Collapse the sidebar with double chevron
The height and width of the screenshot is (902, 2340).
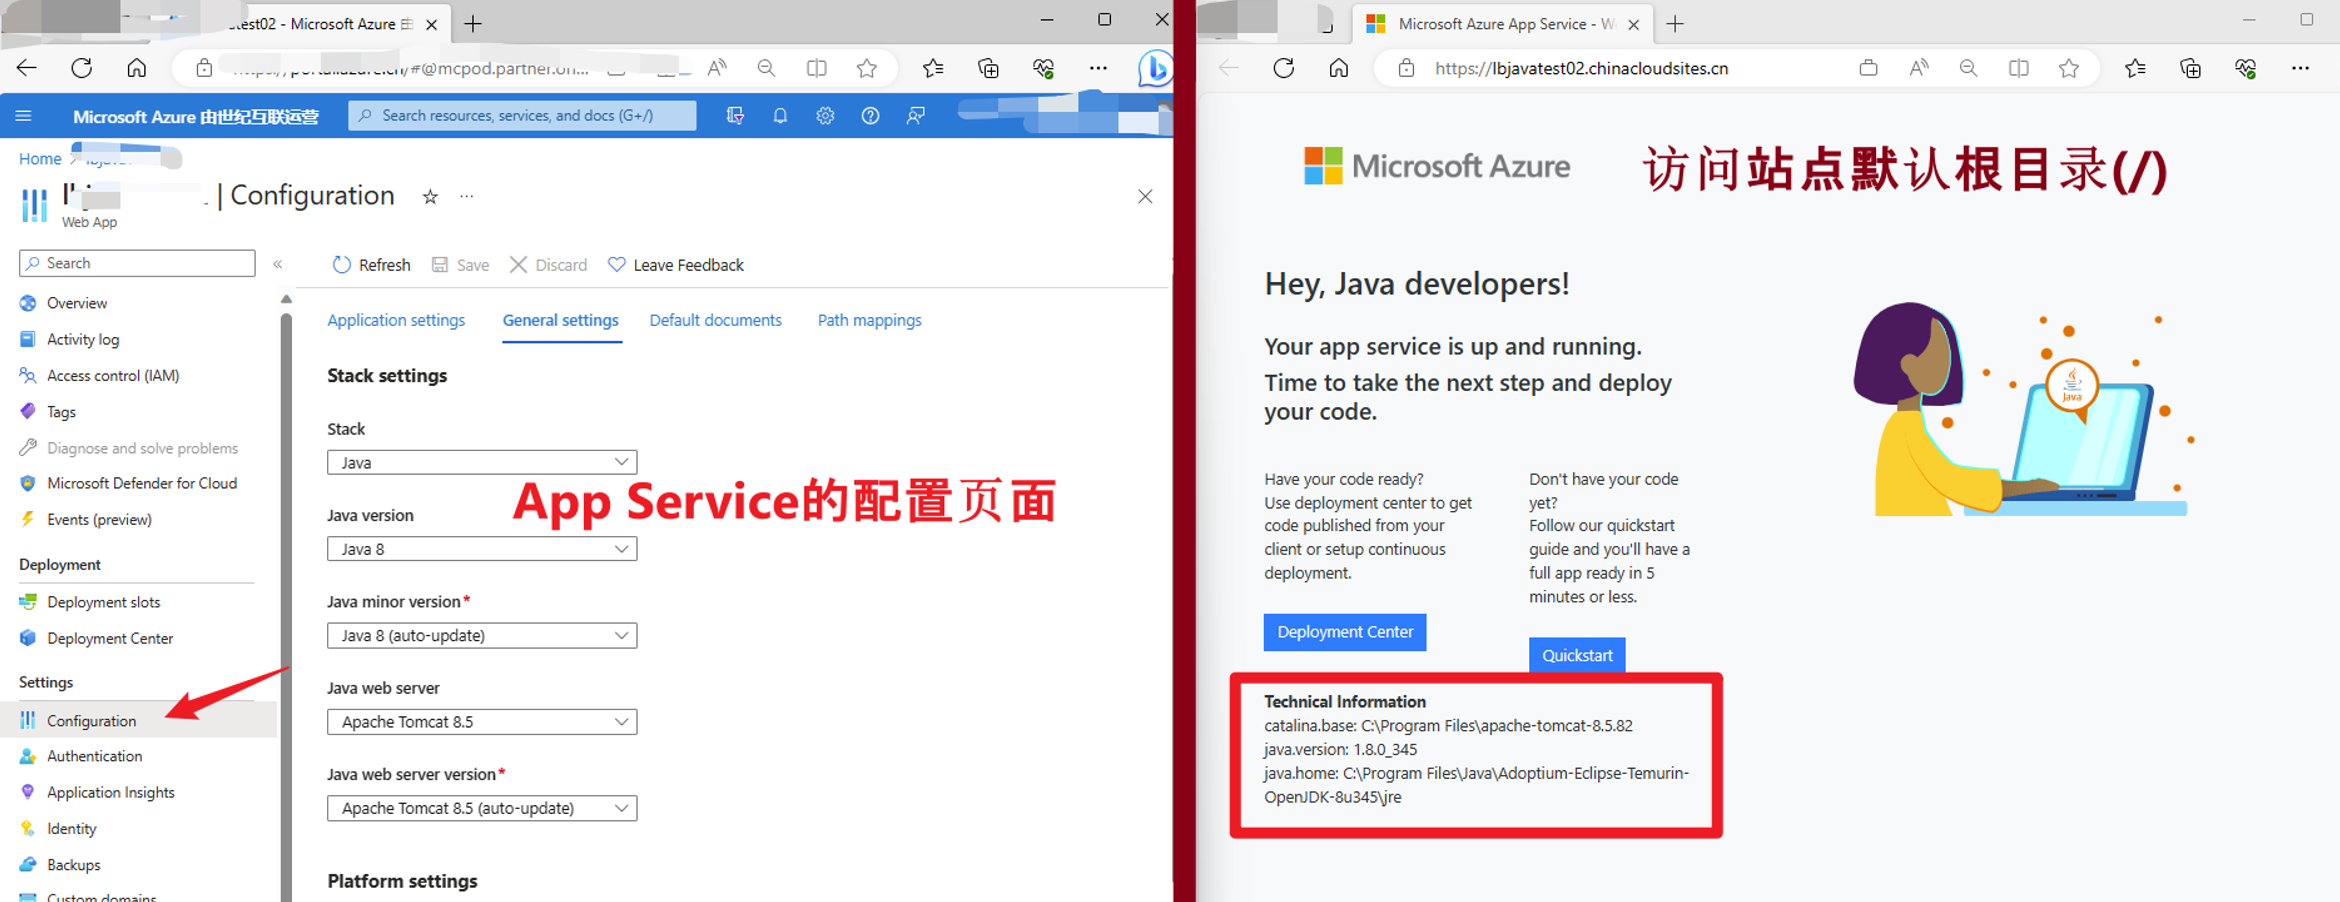click(x=278, y=264)
